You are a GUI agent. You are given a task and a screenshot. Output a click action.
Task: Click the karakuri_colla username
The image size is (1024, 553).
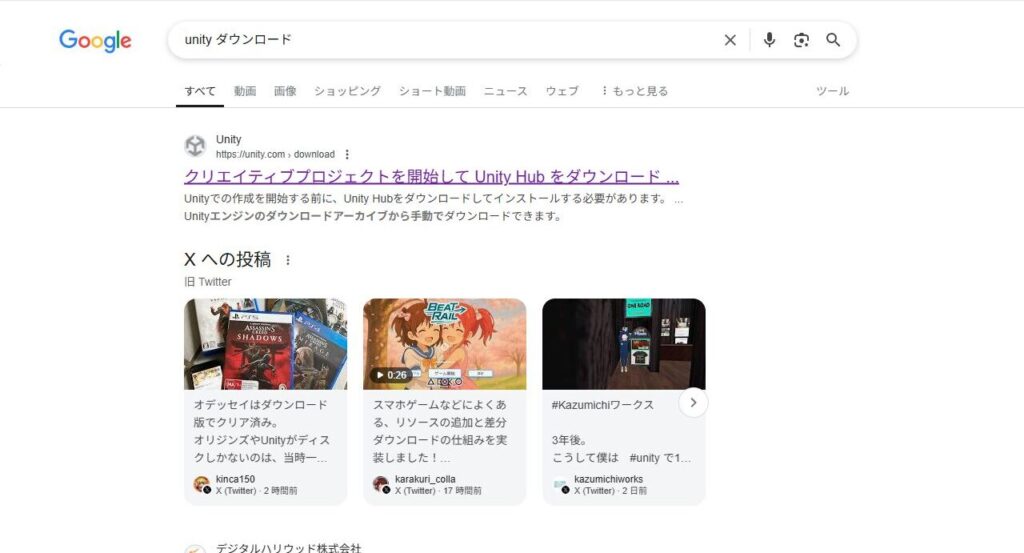coord(425,479)
